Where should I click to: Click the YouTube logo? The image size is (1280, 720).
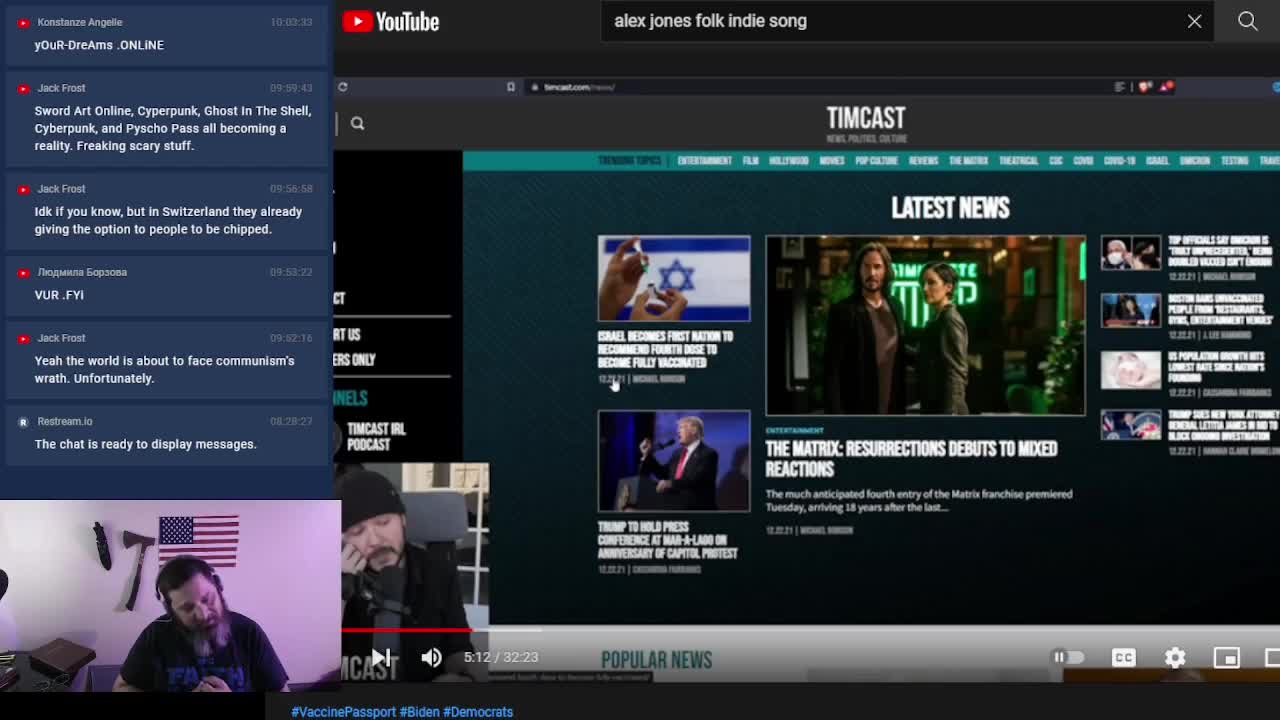391,21
